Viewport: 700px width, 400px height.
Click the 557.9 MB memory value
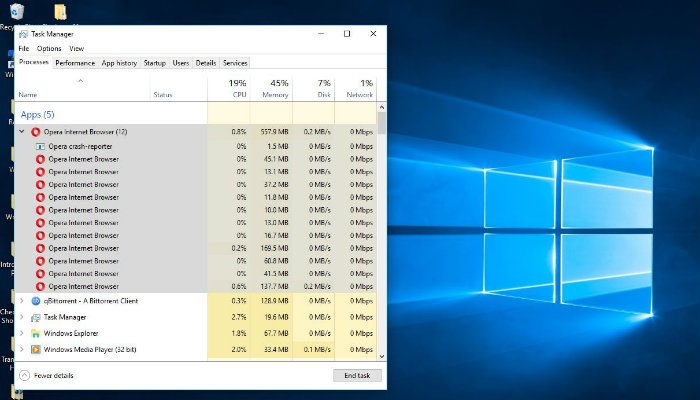pyautogui.click(x=275, y=132)
